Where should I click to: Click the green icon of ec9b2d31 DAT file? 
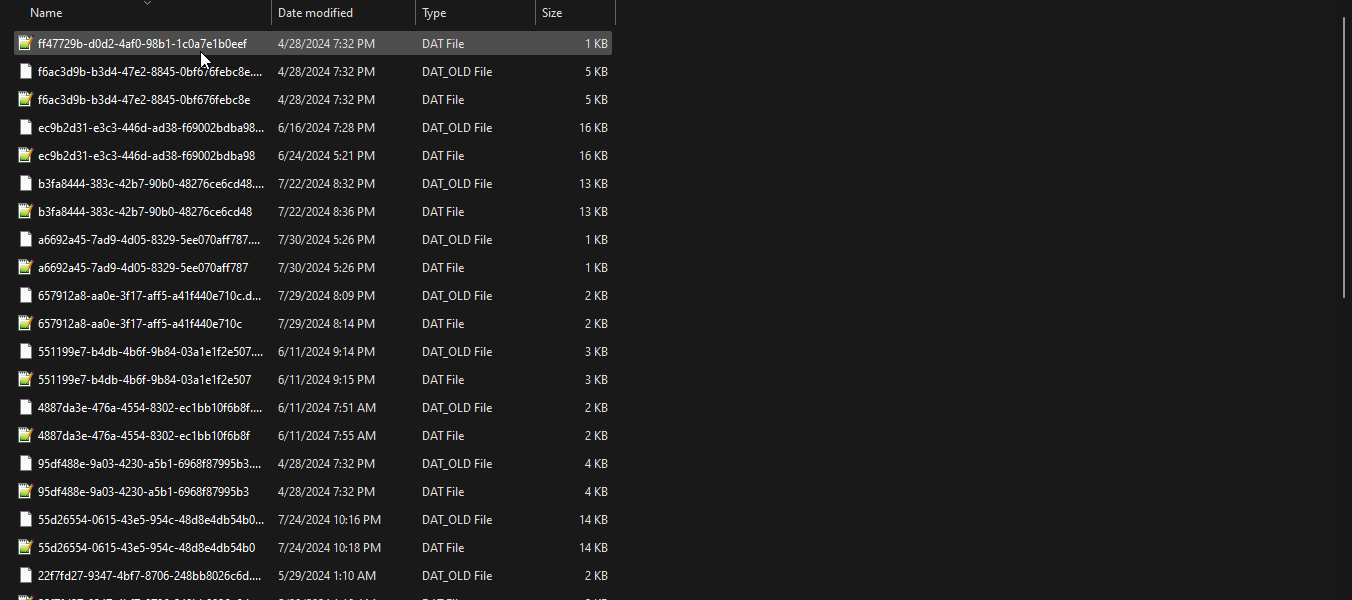[x=25, y=155]
